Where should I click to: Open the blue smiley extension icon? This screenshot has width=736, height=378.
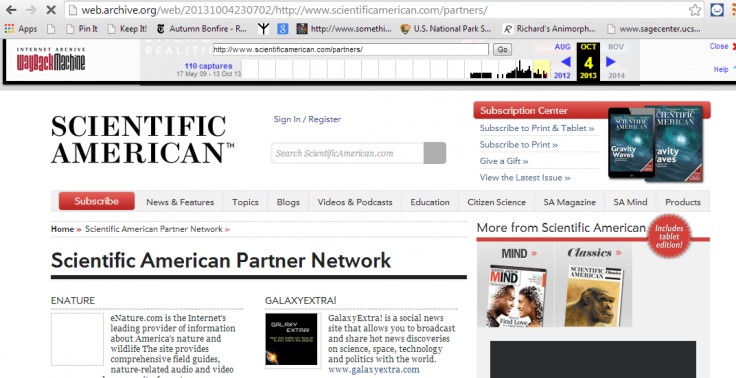tap(717, 10)
